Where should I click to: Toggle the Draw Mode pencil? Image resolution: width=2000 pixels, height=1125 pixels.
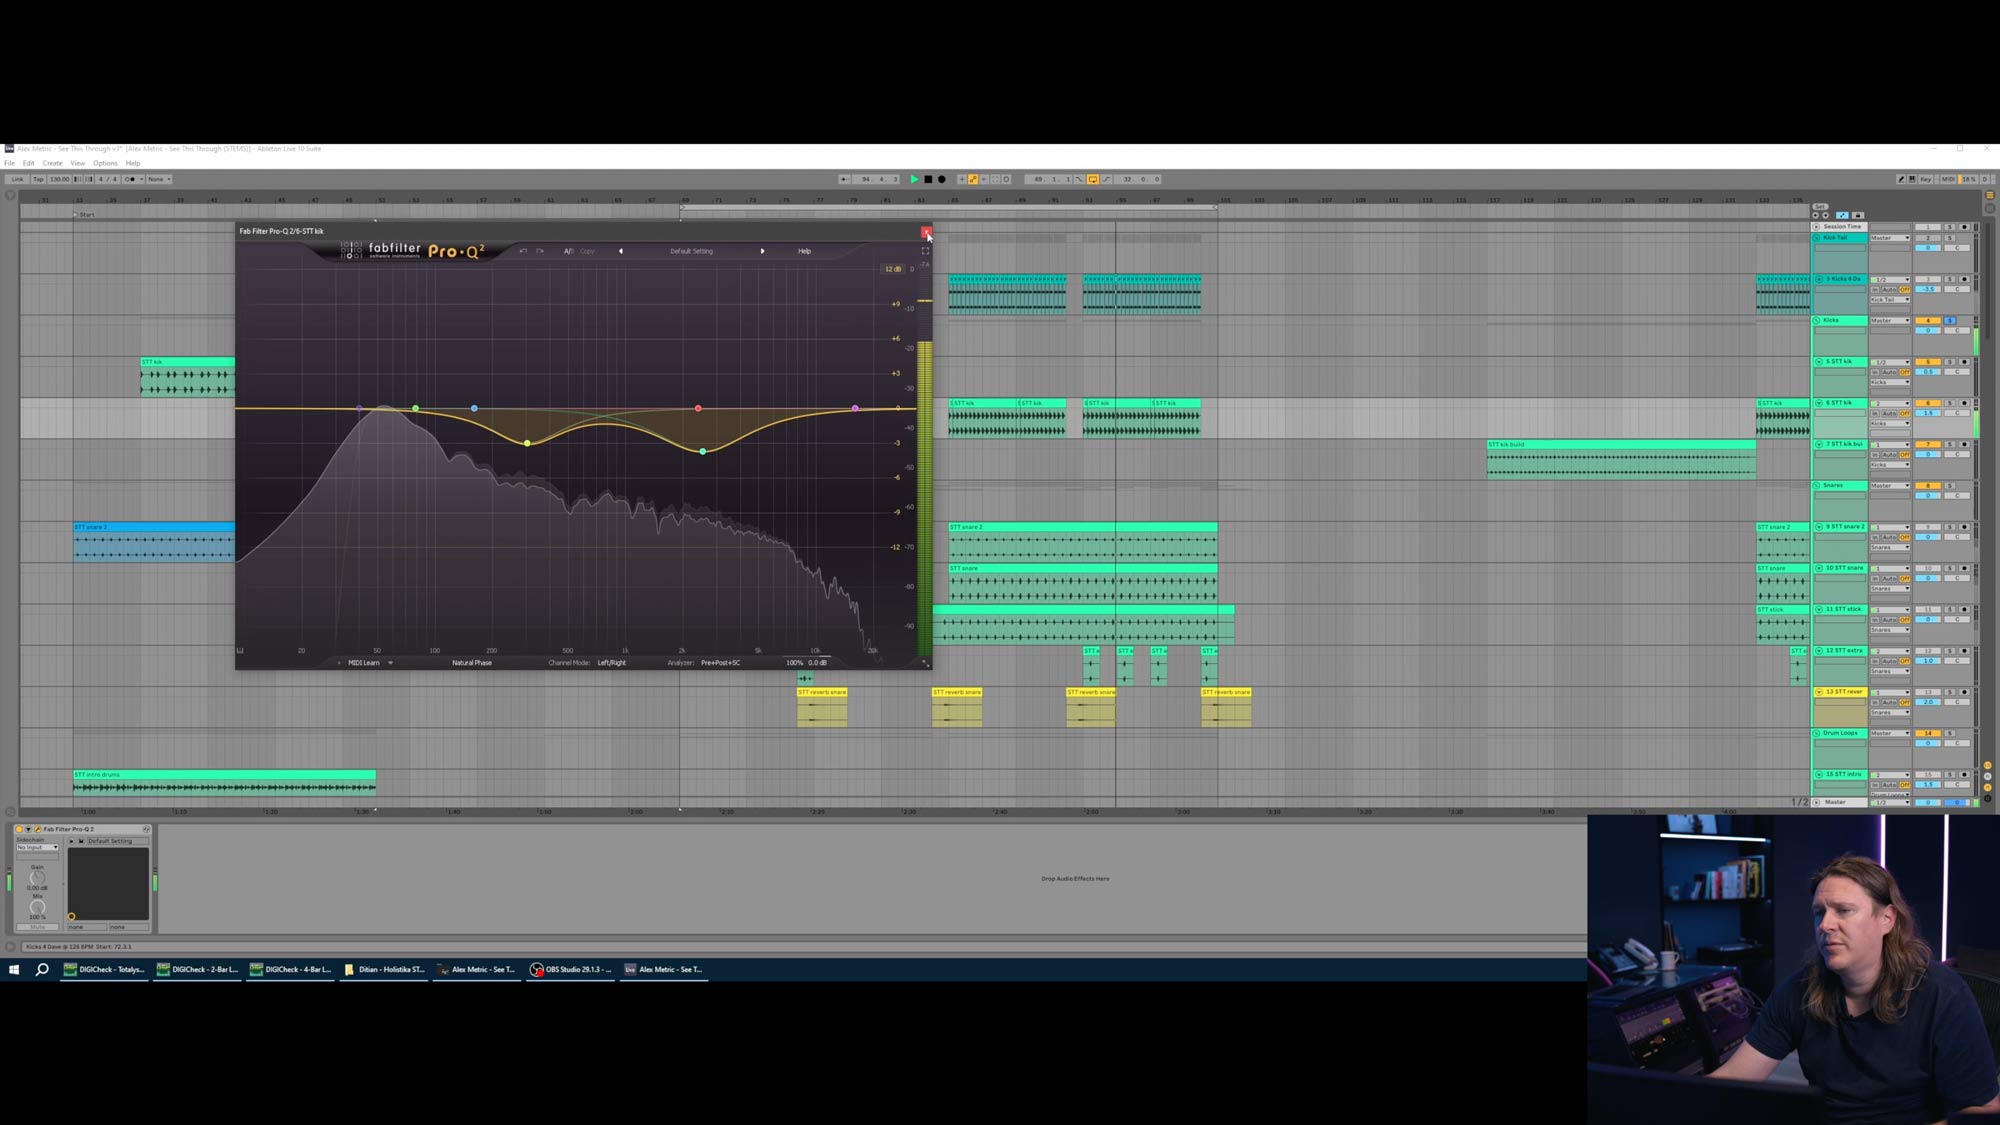(1901, 179)
